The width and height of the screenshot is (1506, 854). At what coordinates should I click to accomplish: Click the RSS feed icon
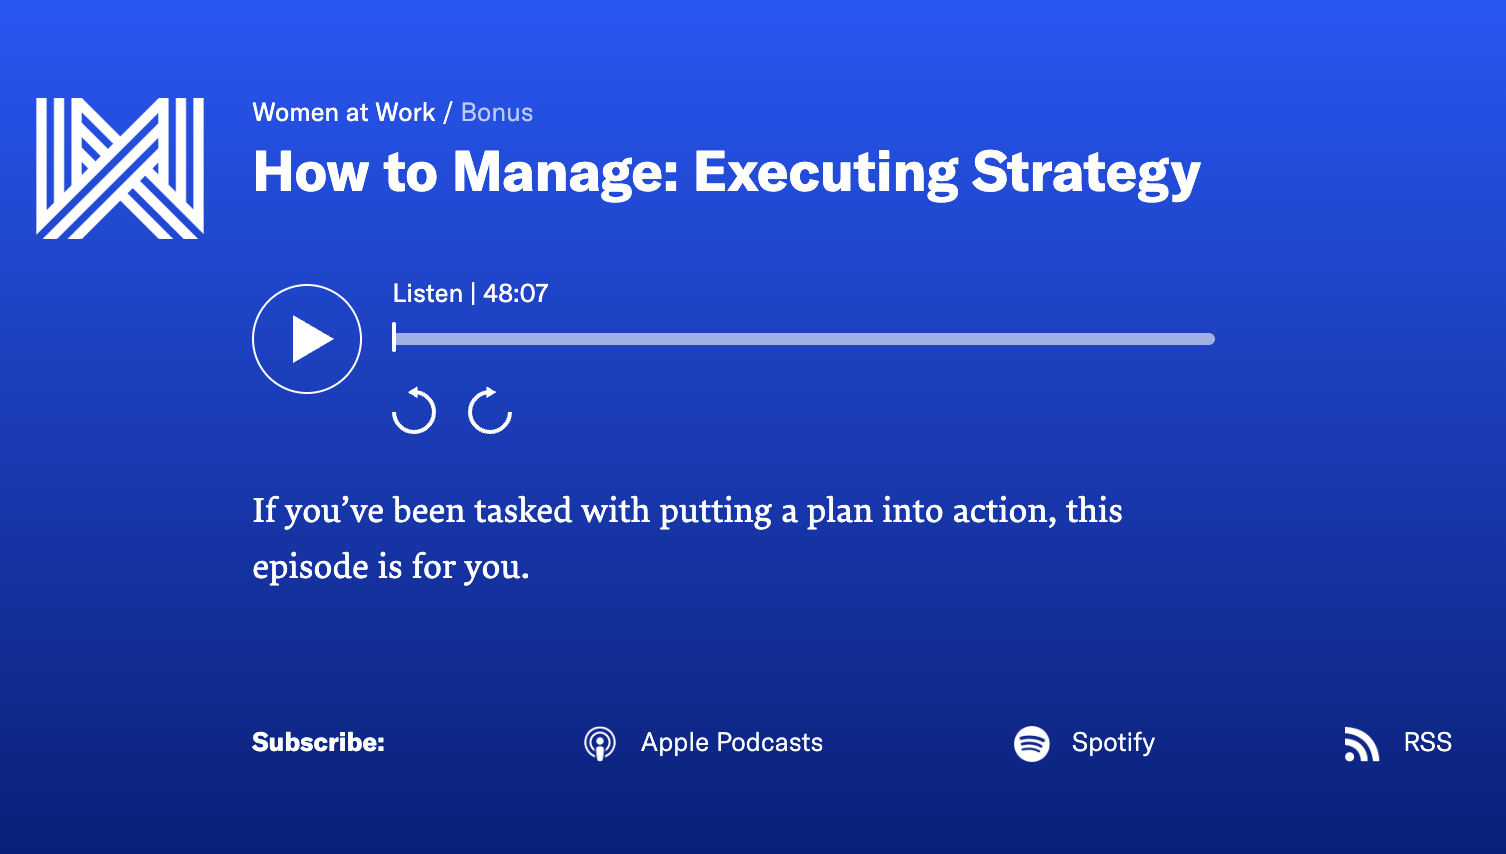tap(1362, 744)
